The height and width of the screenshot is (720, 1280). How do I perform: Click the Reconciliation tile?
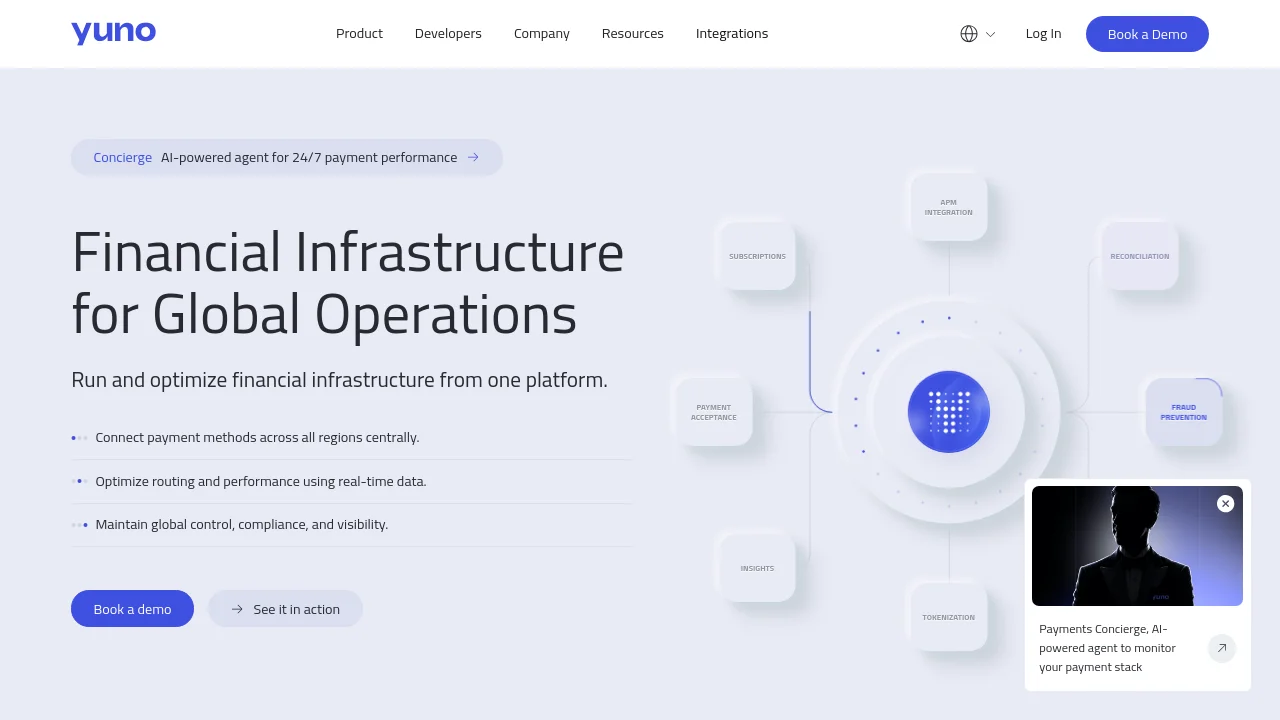tap(1139, 256)
